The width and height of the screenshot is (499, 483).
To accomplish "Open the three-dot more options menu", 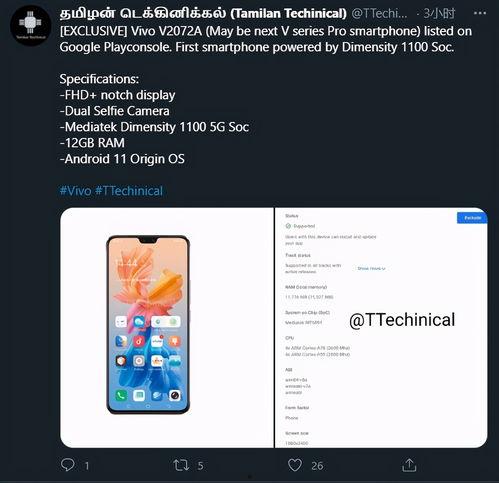I will click(480, 13).
